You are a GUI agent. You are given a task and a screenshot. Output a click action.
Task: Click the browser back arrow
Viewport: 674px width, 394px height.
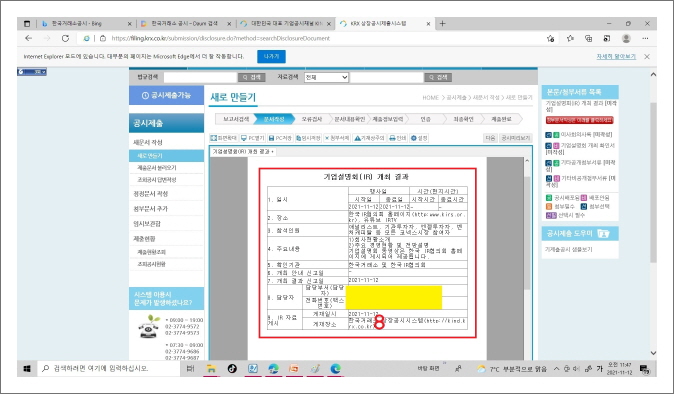point(28,38)
